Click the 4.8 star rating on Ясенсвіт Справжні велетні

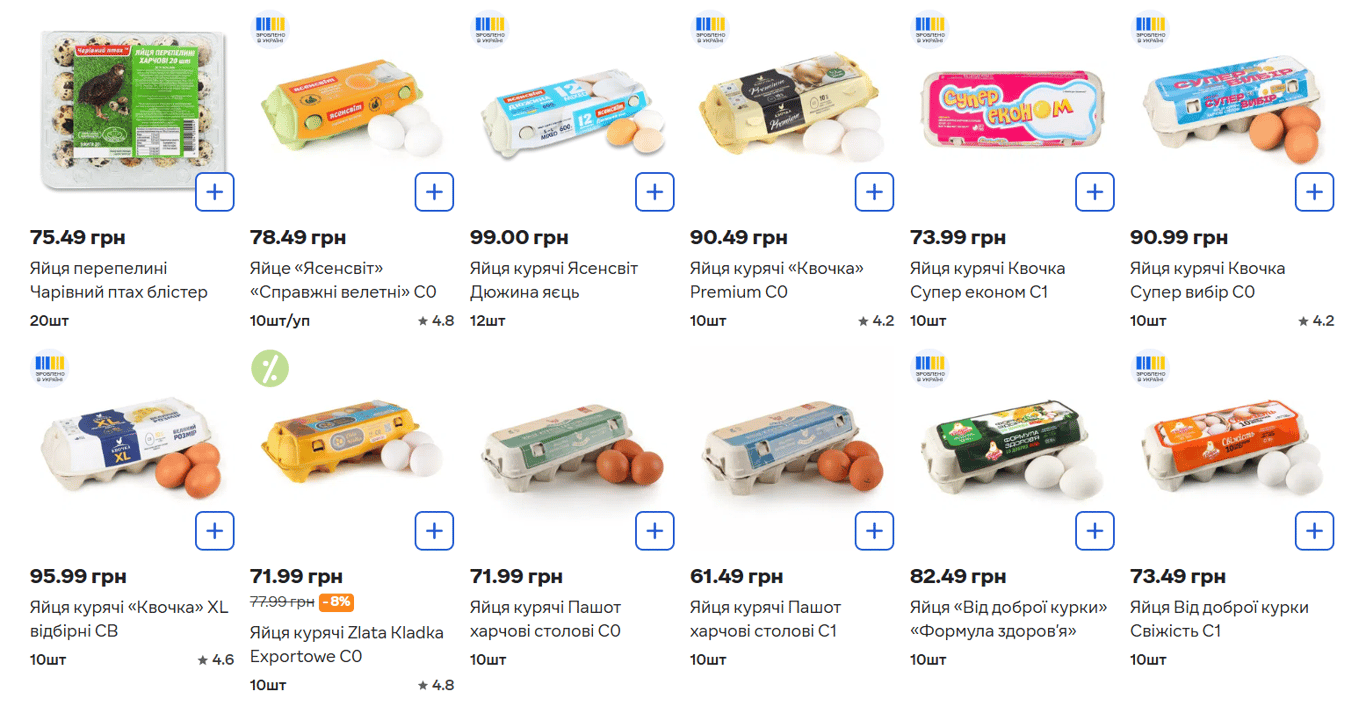click(x=436, y=321)
